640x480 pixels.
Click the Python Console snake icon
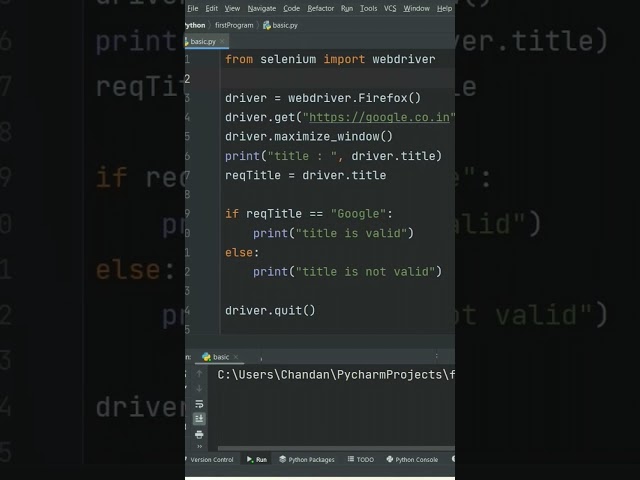pyautogui.click(x=390, y=460)
